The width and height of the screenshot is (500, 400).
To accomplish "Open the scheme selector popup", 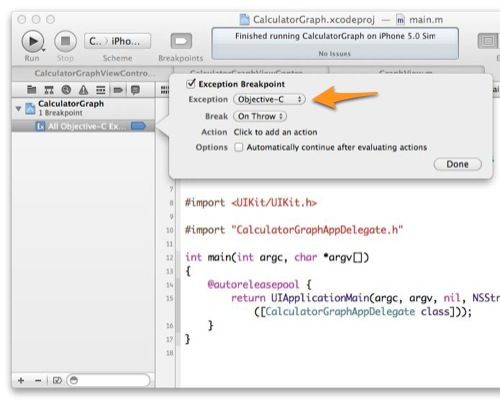I will [117, 41].
